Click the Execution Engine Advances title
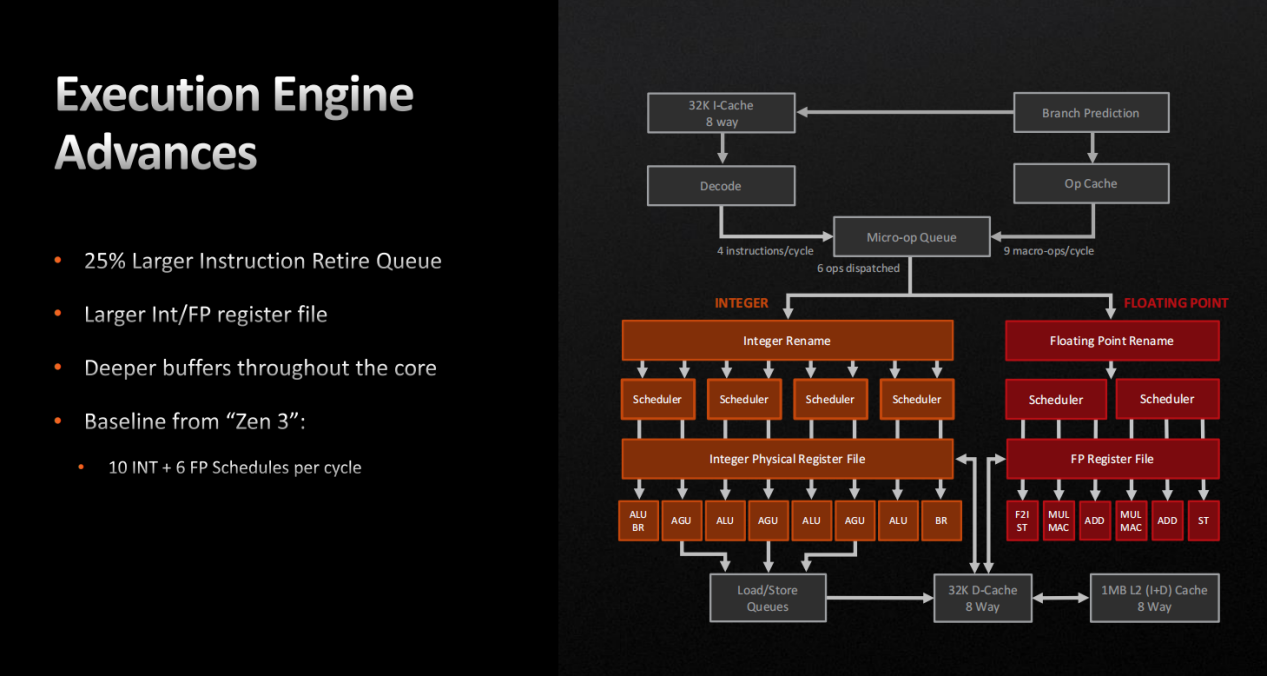 click(234, 125)
